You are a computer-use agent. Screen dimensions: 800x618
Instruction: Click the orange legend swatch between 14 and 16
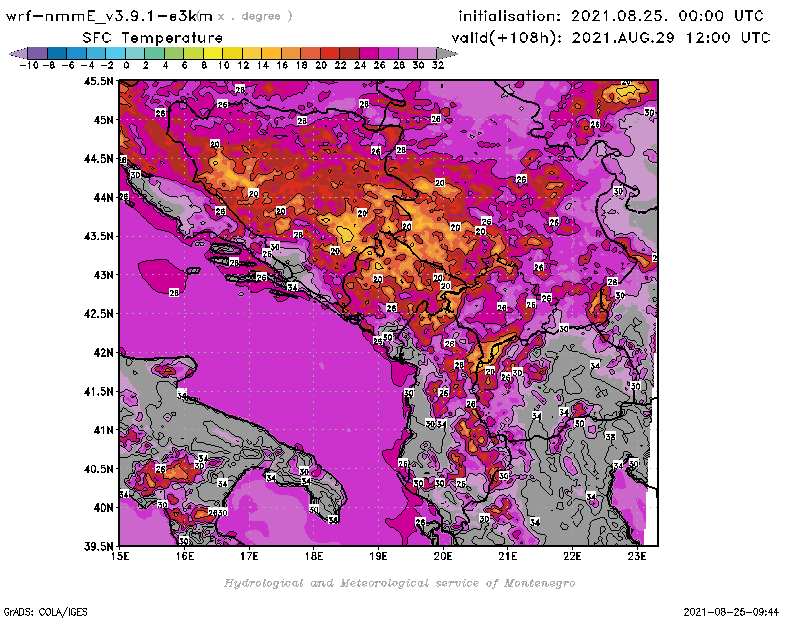[x=271, y=53]
